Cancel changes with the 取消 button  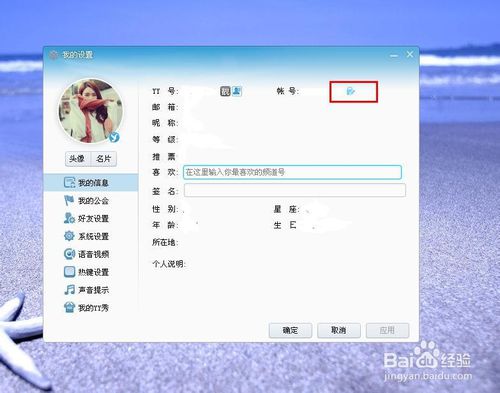coord(339,330)
